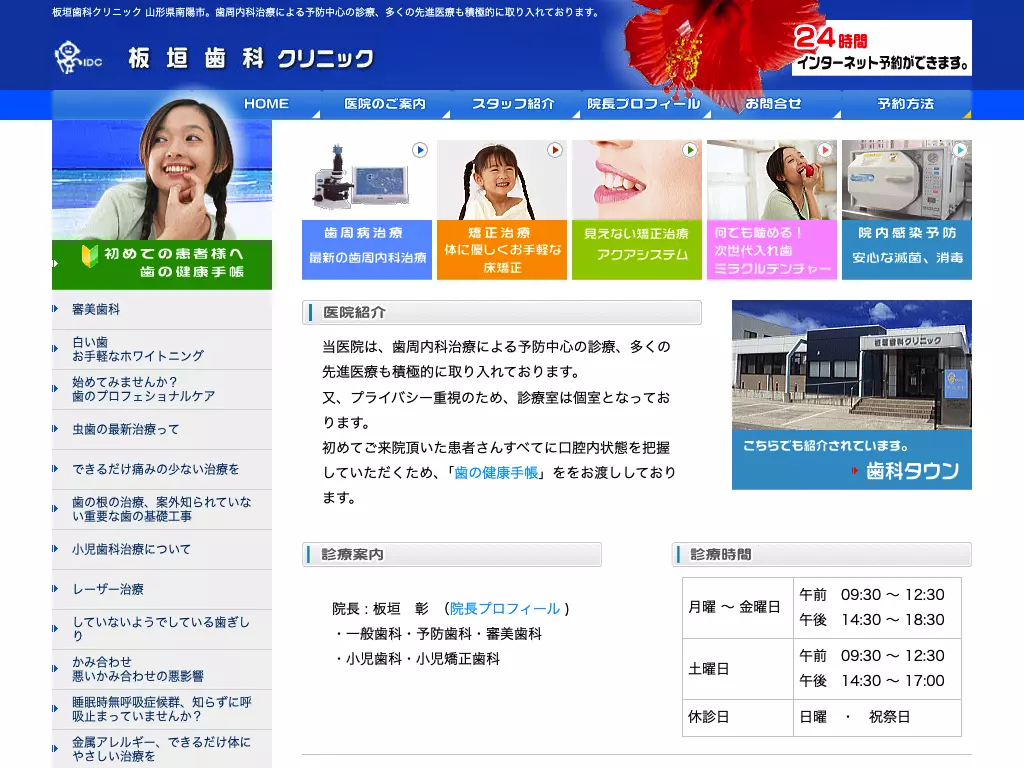Click the blue 安心な滅菌、消毒 label box
This screenshot has height=768, width=1024.
[906, 249]
